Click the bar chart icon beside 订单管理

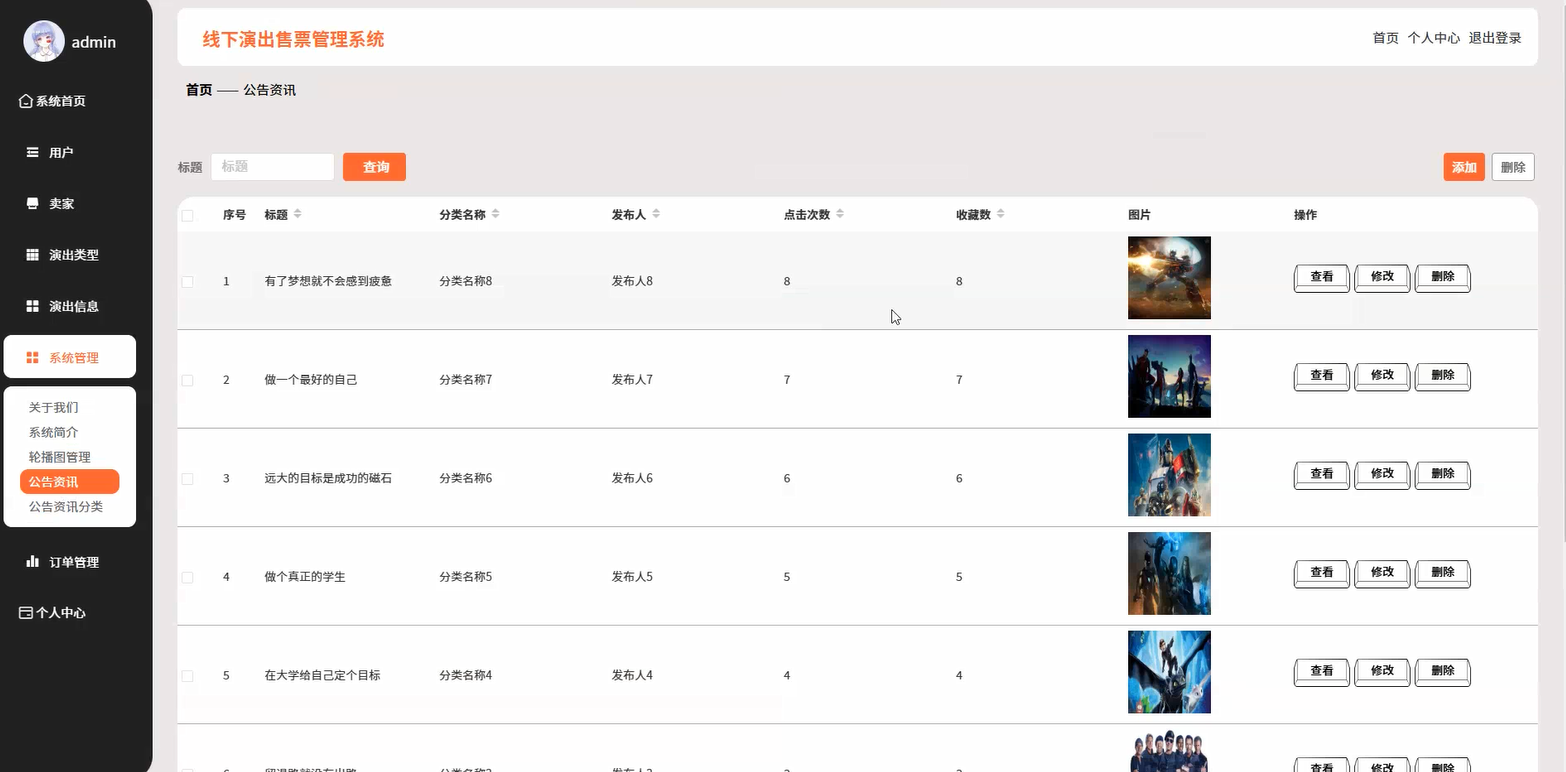[32, 561]
